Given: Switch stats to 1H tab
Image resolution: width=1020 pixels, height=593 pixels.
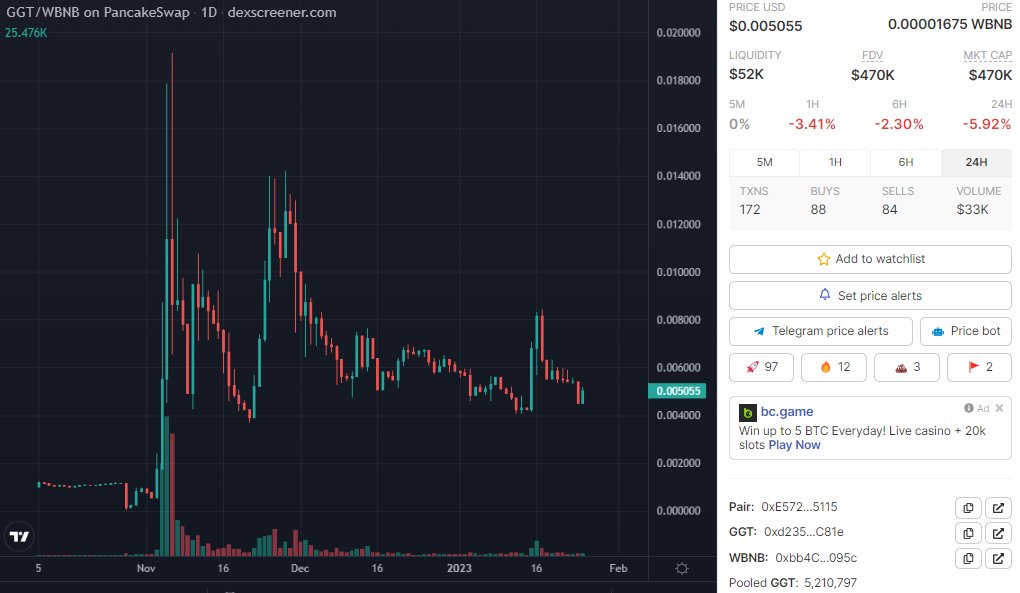Looking at the screenshot, I should 835,163.
